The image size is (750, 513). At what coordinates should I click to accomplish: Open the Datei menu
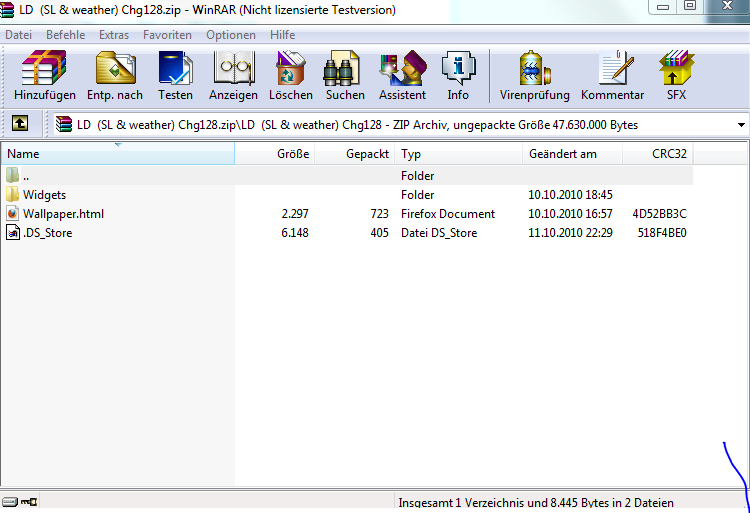(19, 35)
